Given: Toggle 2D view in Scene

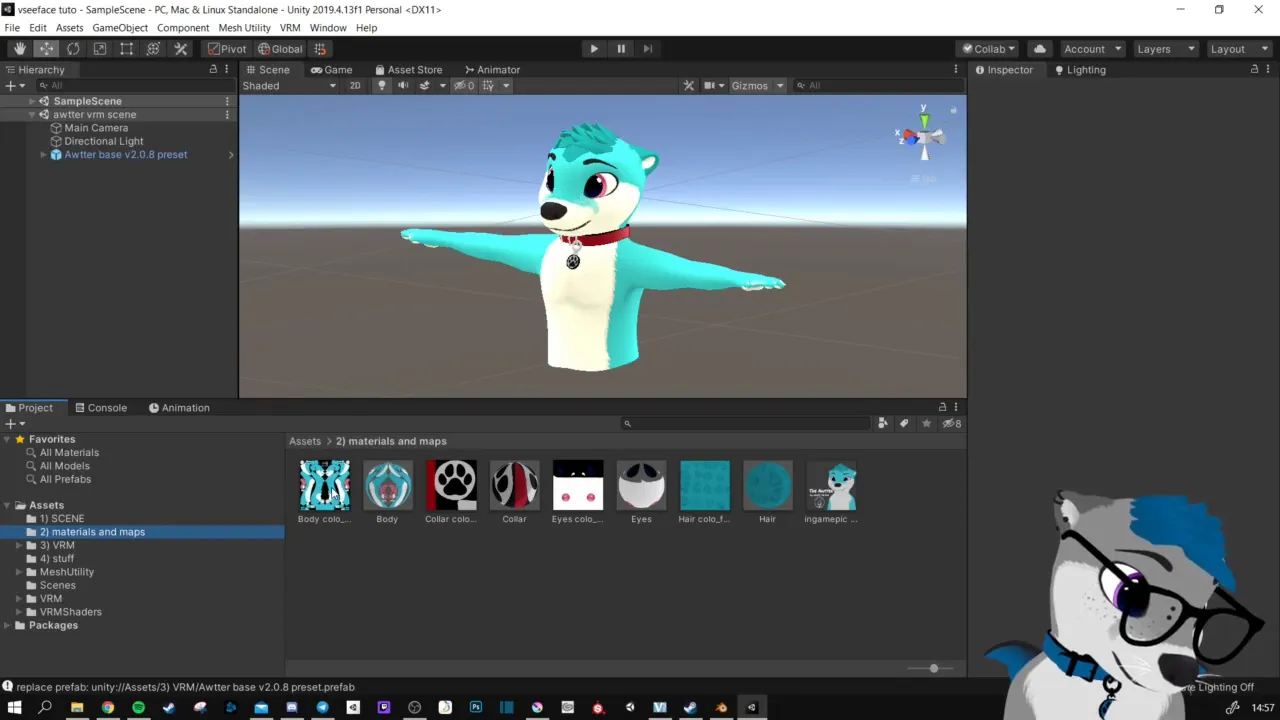Looking at the screenshot, I should (x=355, y=86).
